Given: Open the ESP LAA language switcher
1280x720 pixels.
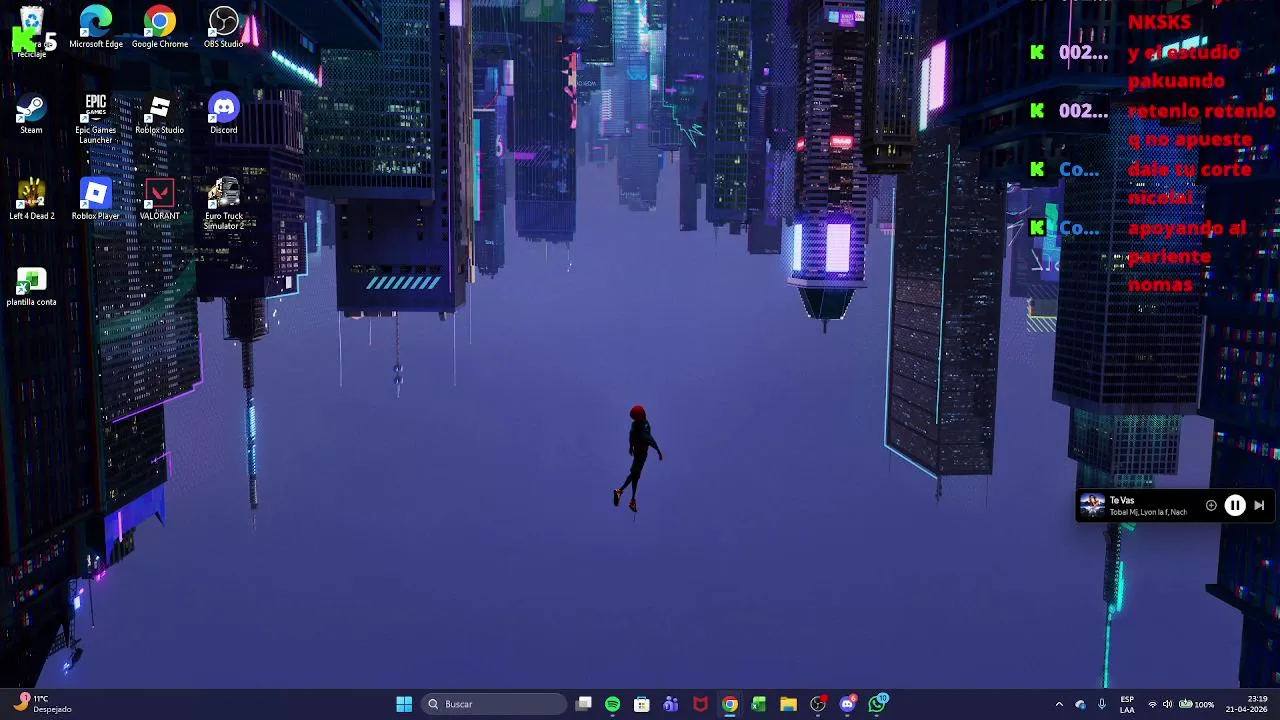Looking at the screenshot, I should coord(1127,704).
